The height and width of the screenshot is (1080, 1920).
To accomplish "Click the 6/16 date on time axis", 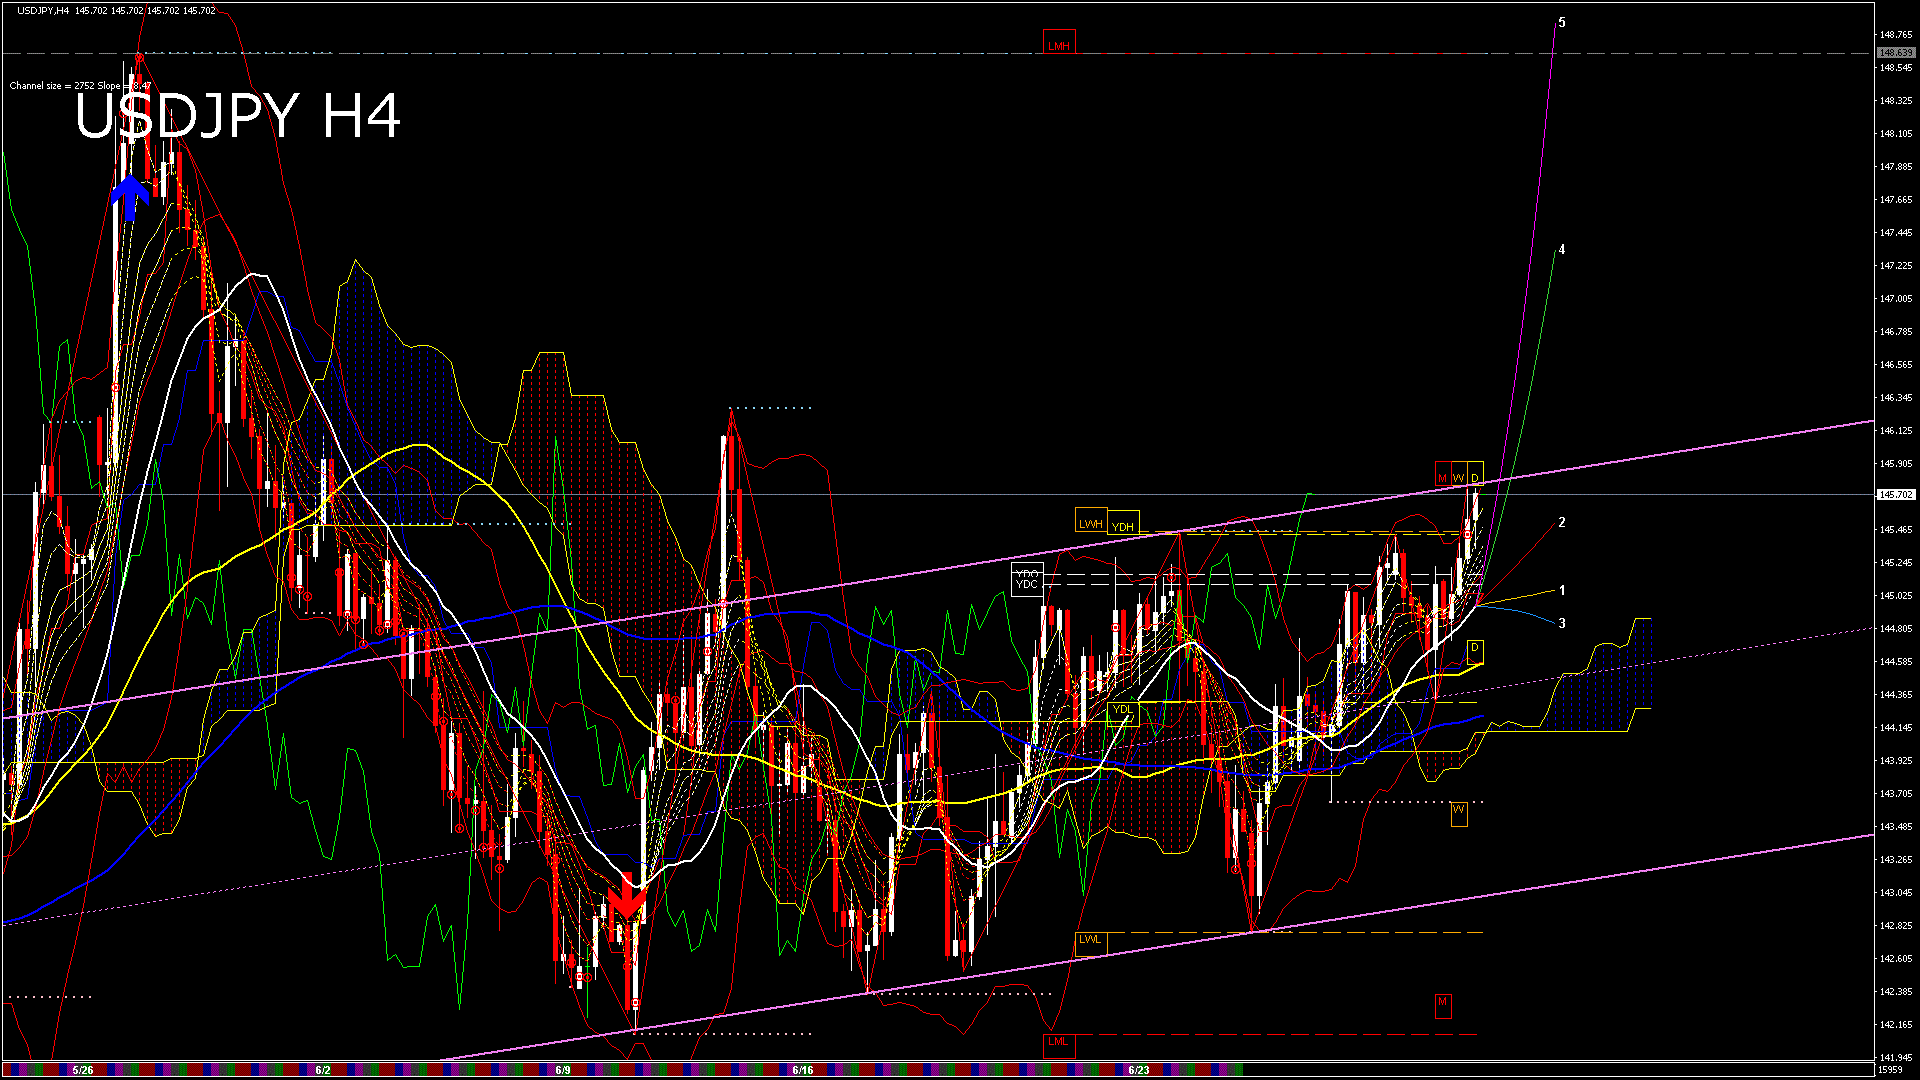I will click(802, 1070).
